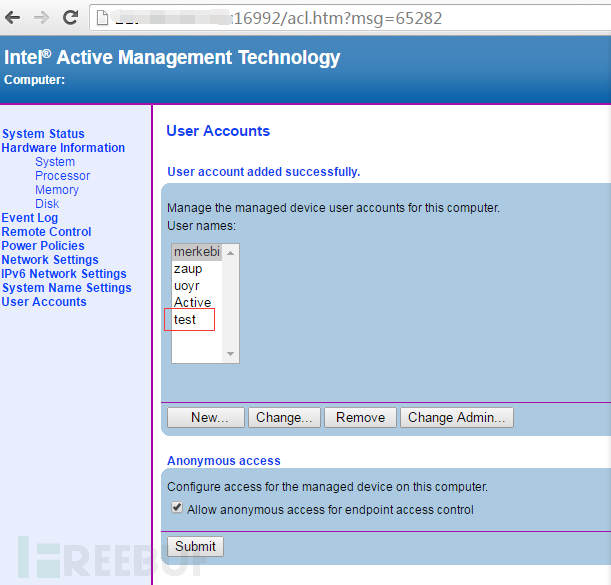This screenshot has height=585, width=611.
Task: Click the browser forward arrow
Action: [x=41, y=18]
